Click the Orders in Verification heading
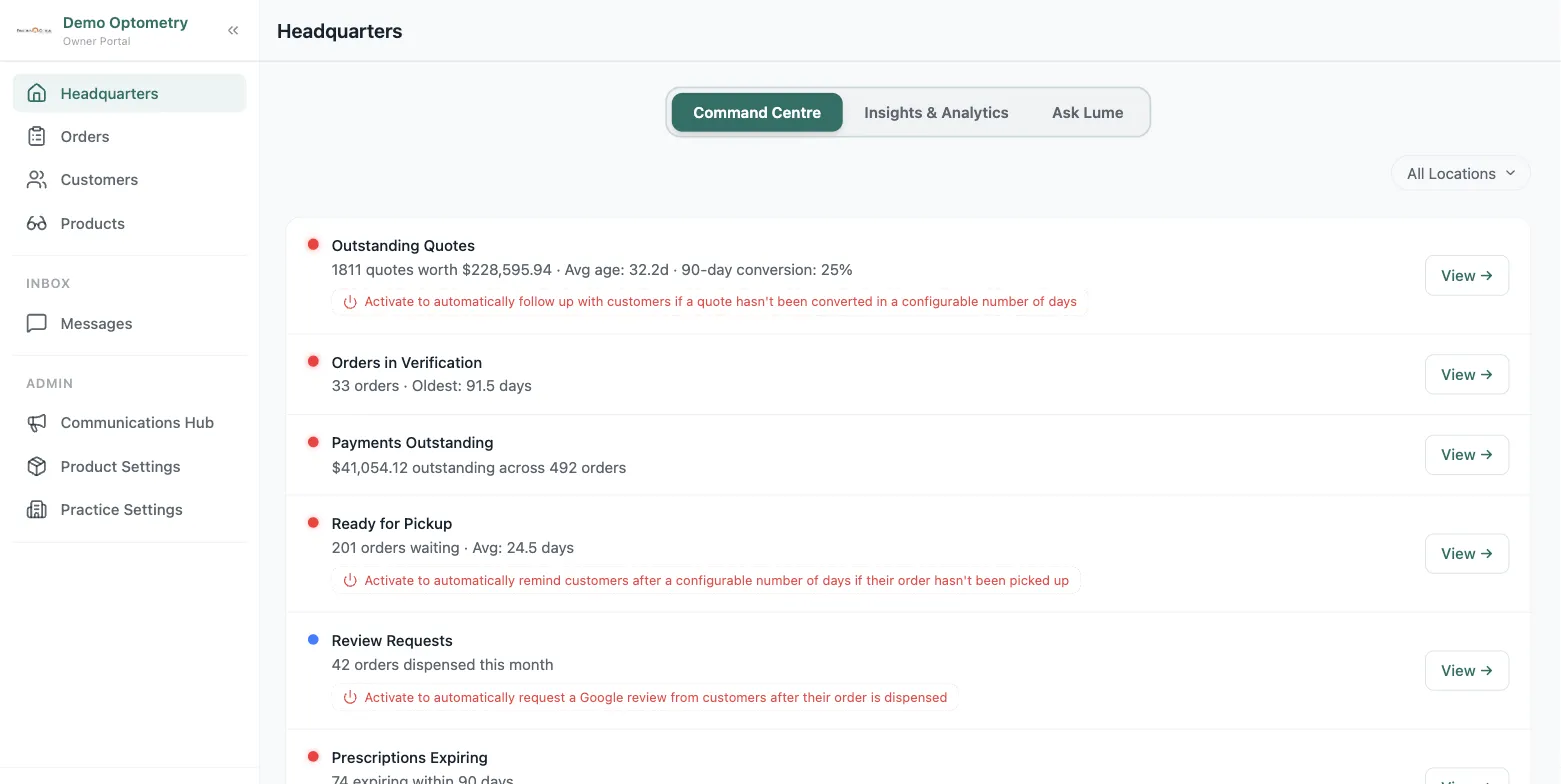Viewport: 1561px width, 784px height. point(407,363)
